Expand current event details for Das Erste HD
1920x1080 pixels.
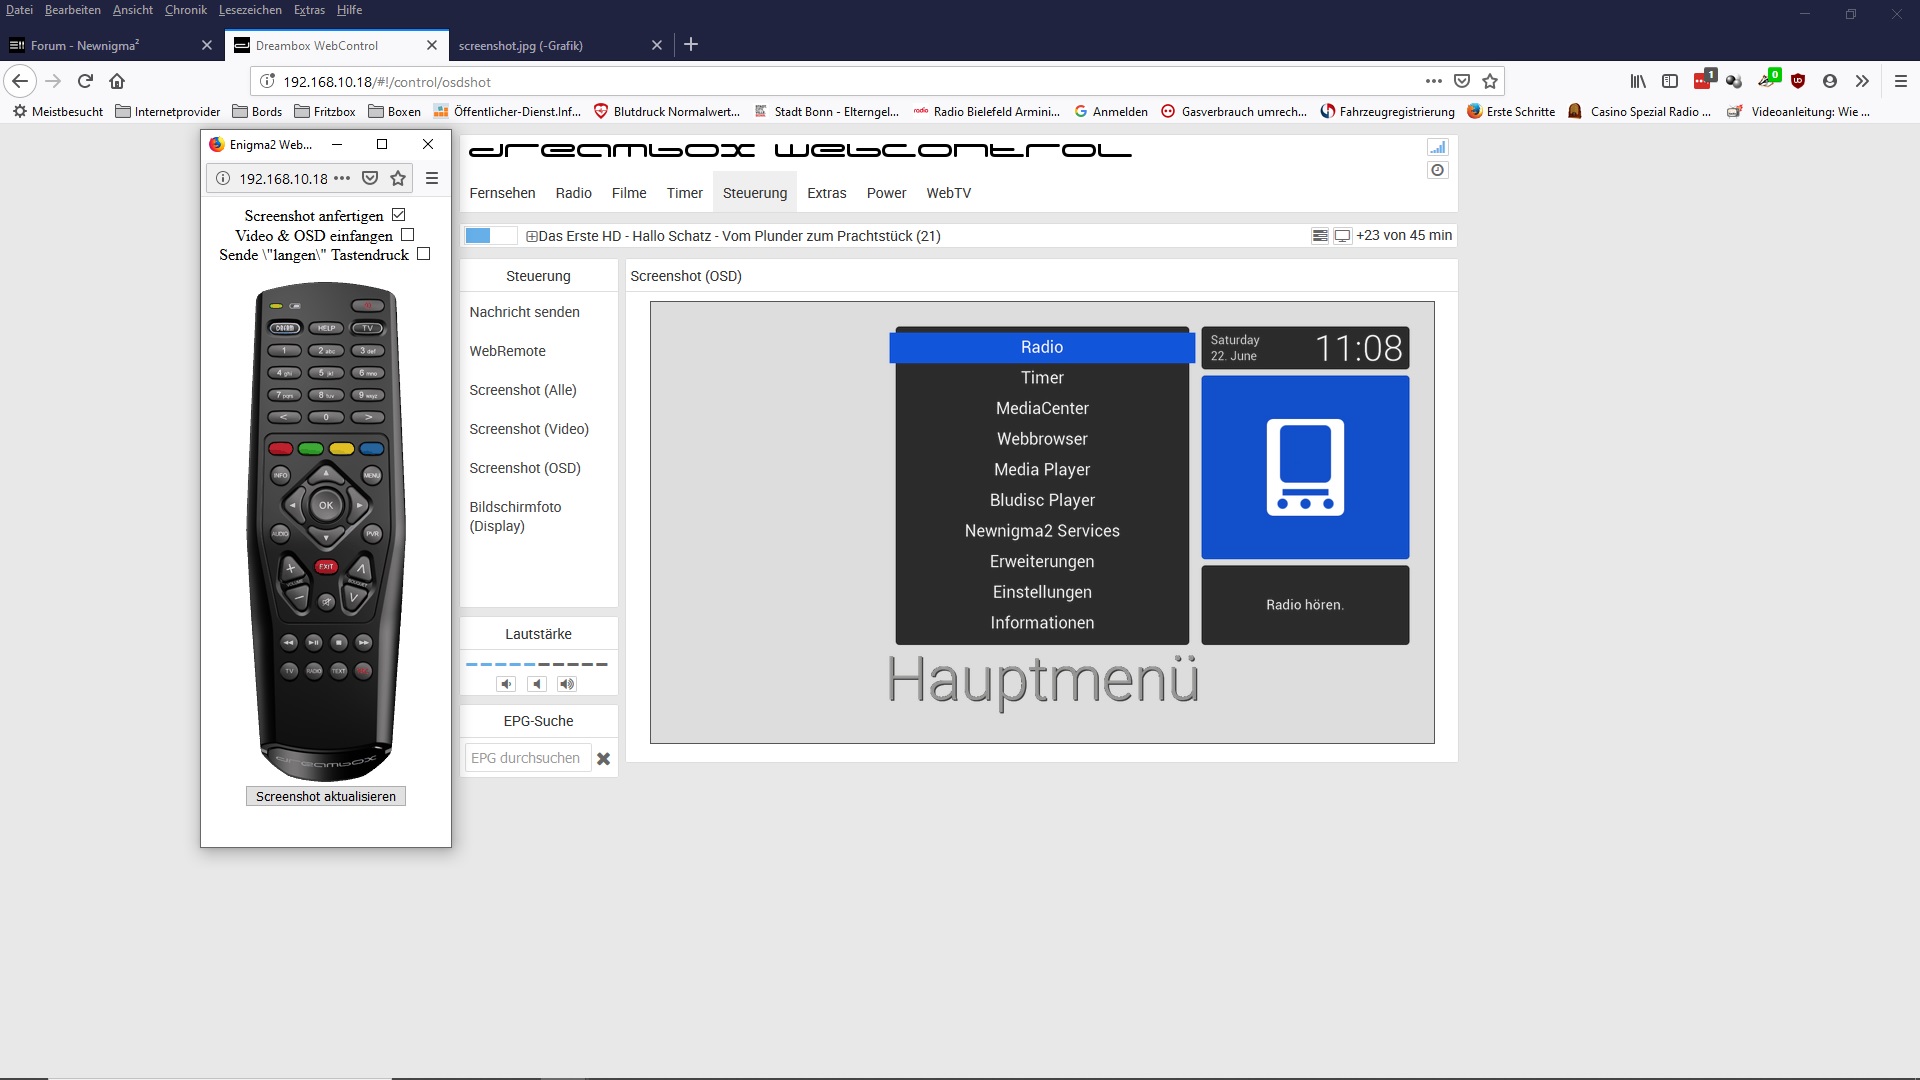coord(531,237)
